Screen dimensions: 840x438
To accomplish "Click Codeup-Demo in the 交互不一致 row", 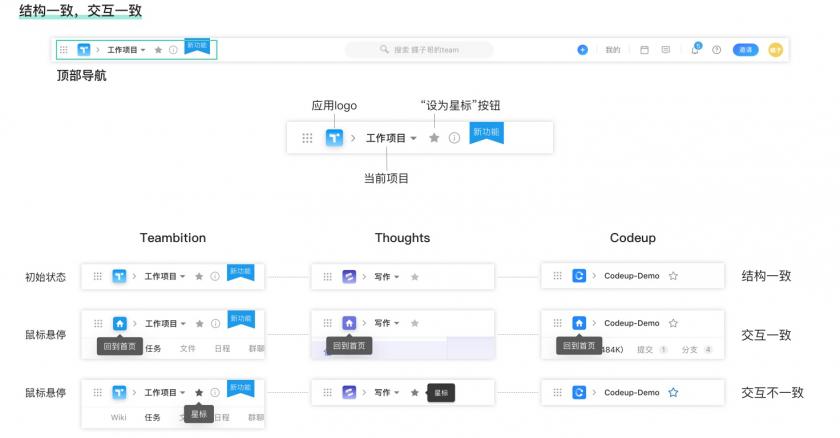I will [x=632, y=392].
